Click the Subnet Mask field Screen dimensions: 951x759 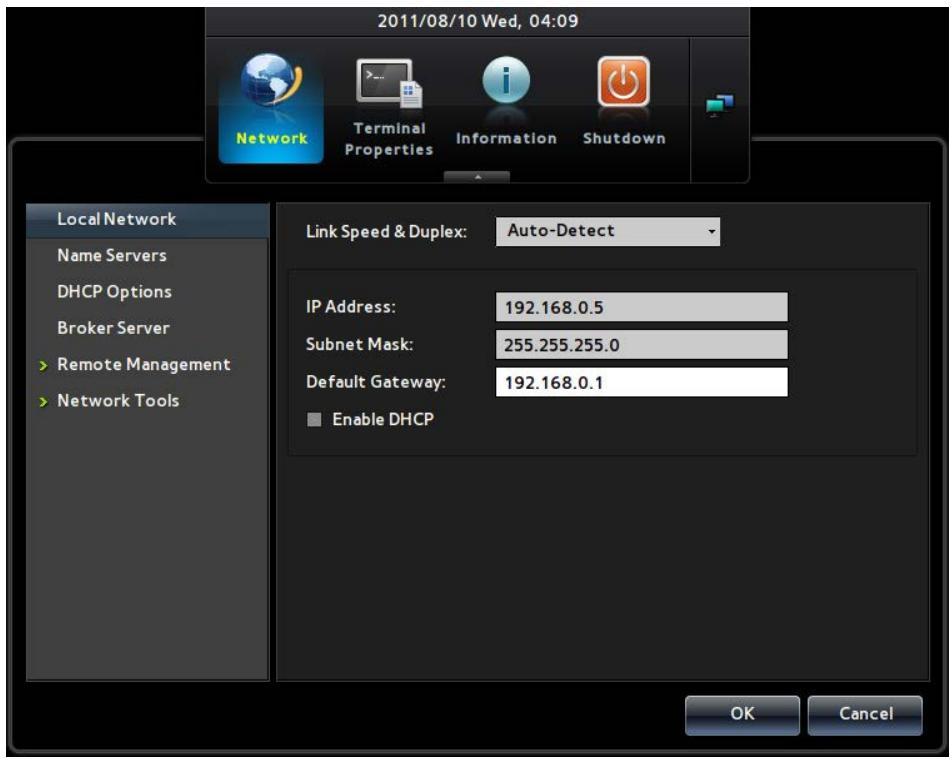tap(642, 345)
